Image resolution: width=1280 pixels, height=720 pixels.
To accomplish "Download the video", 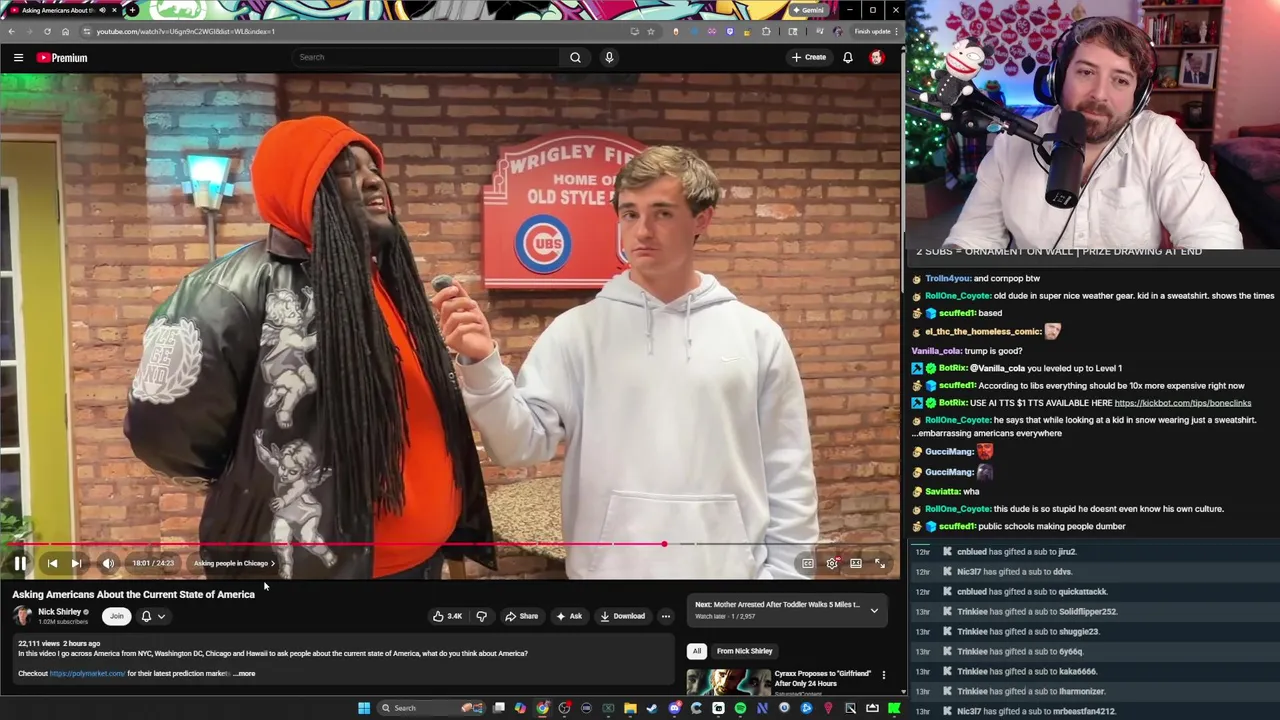I will click(x=622, y=616).
